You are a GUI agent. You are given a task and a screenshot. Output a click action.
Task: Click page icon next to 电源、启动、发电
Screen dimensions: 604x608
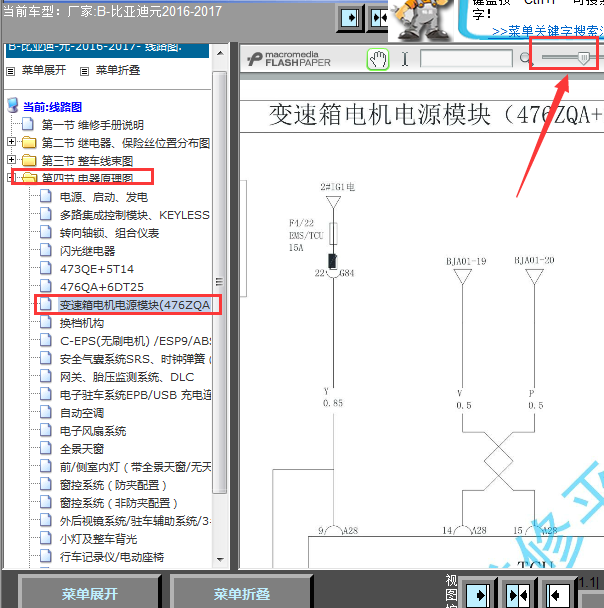pos(46,196)
